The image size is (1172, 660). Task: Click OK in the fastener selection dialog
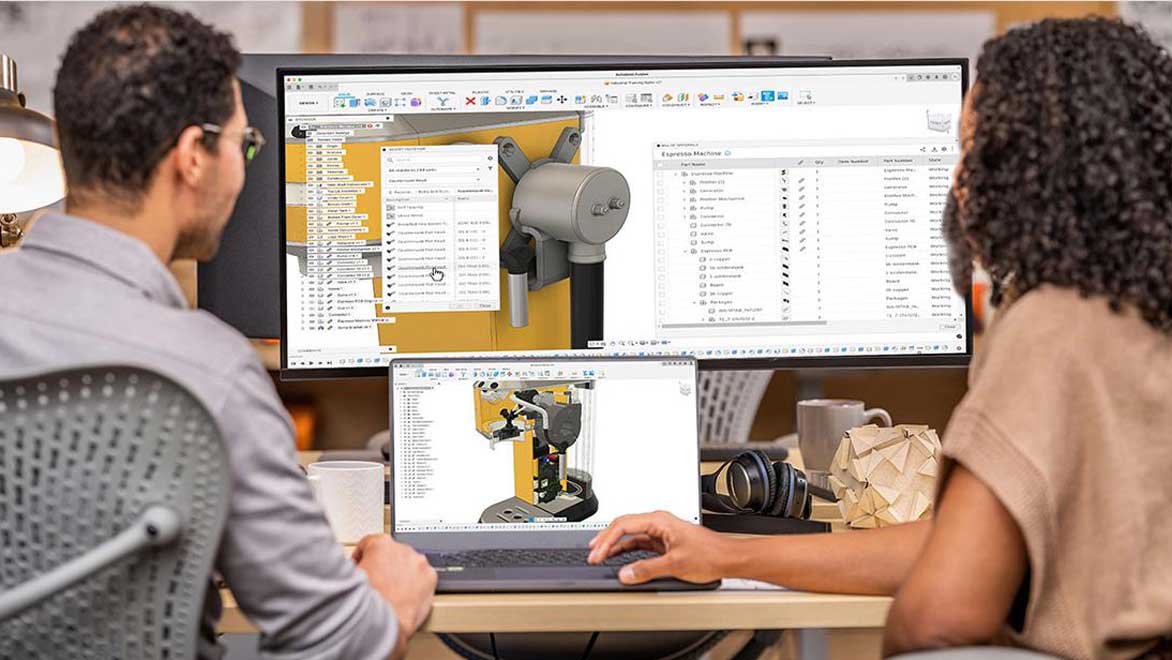pyautogui.click(x=461, y=305)
